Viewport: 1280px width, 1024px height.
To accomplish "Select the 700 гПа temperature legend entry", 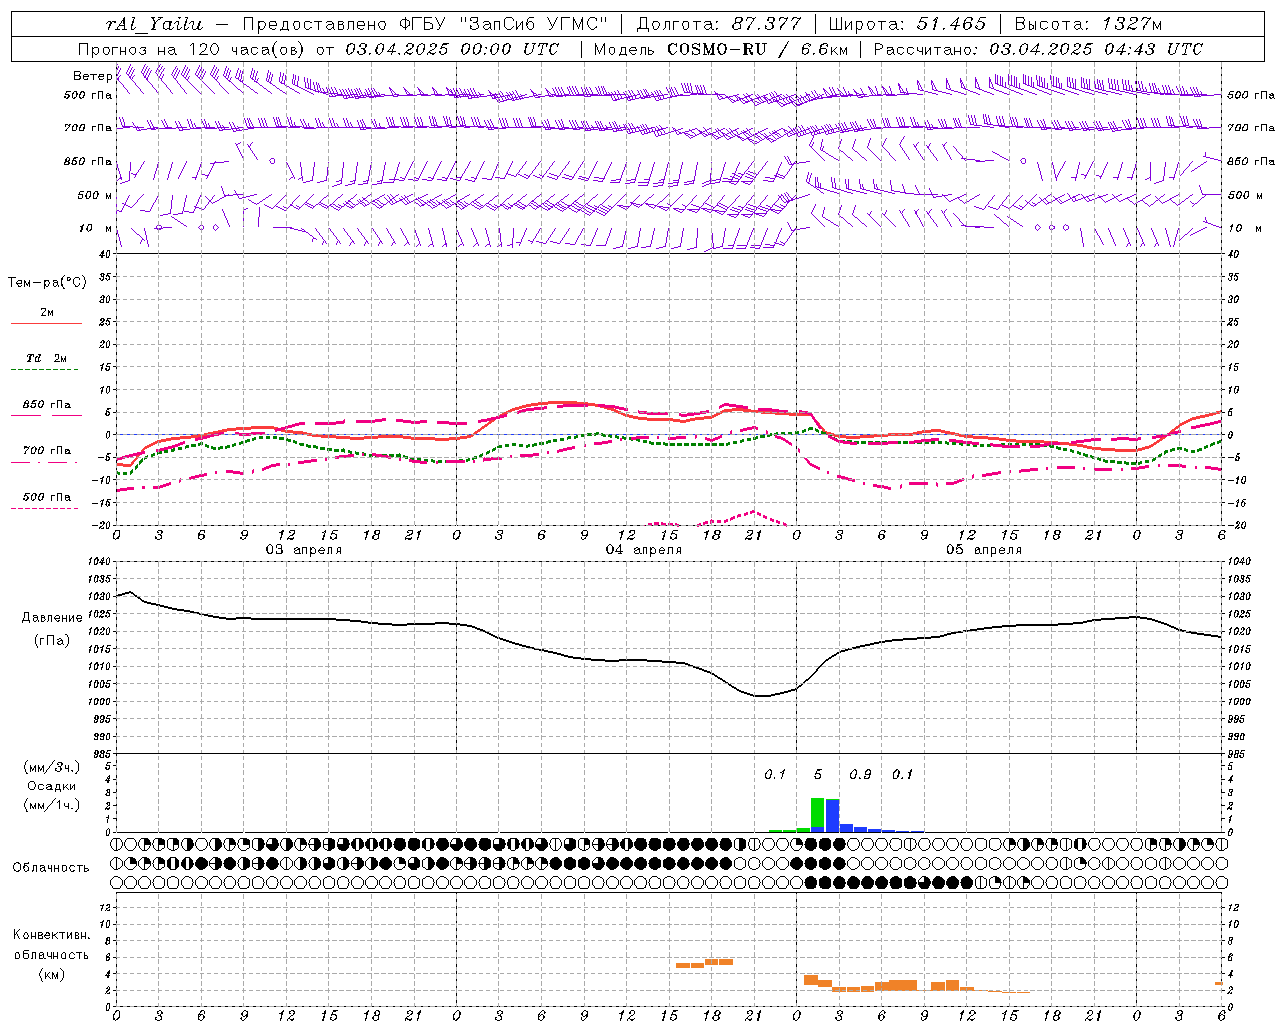I will tap(47, 450).
